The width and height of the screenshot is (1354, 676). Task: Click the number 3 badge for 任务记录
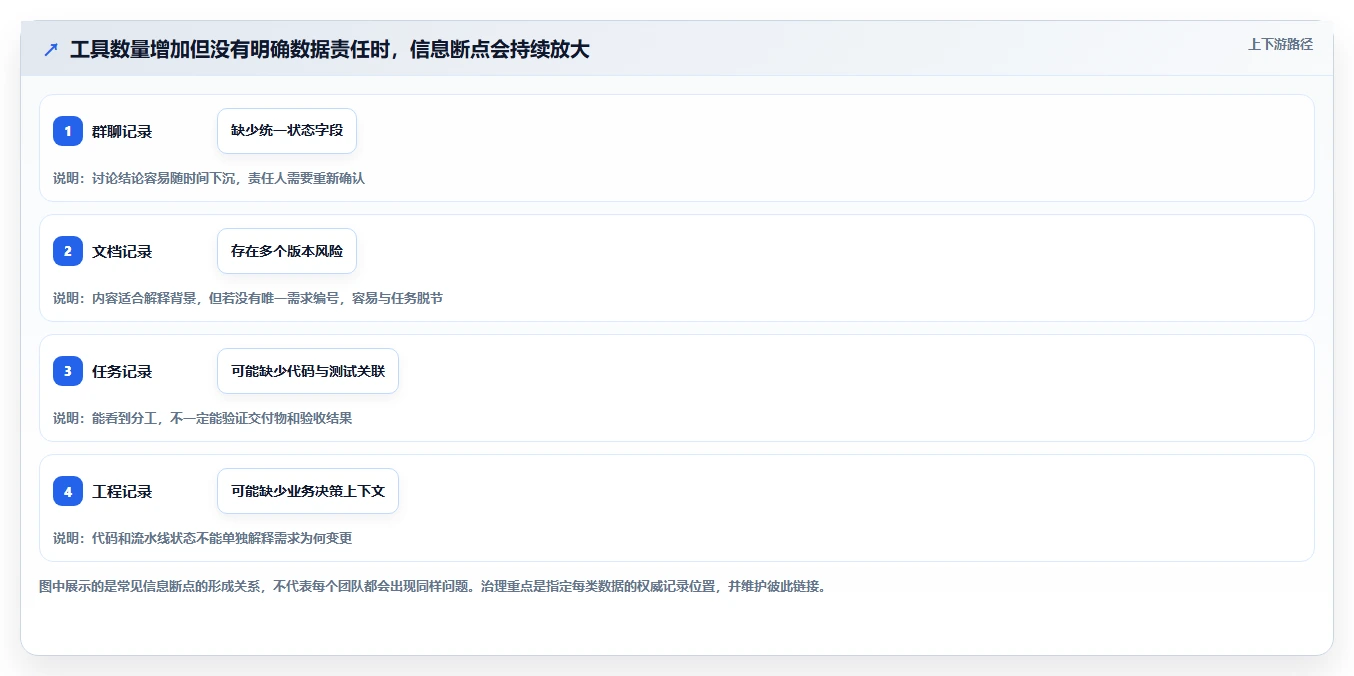pos(68,371)
